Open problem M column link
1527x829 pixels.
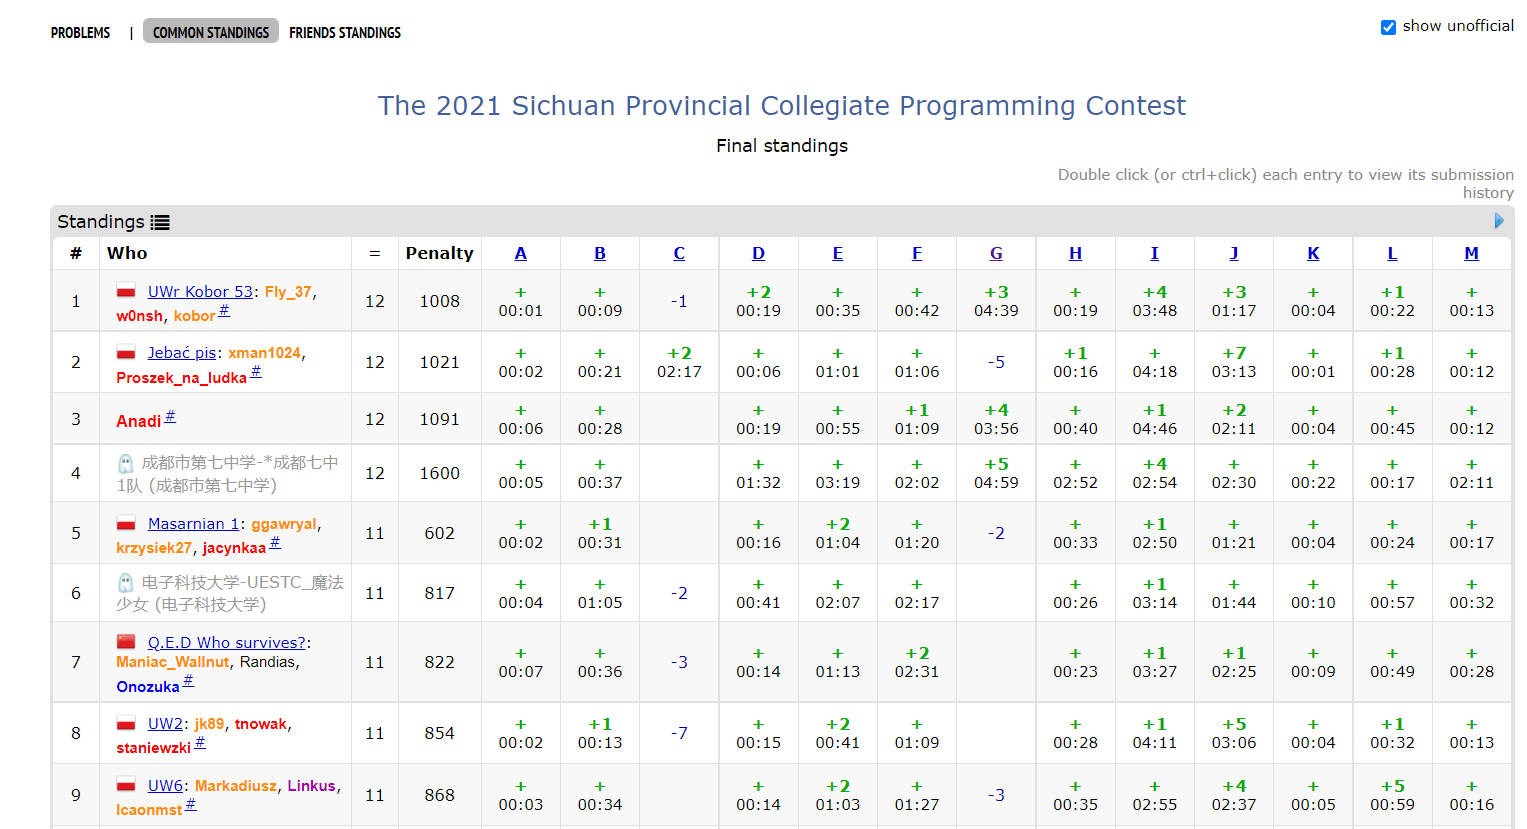(x=1471, y=254)
